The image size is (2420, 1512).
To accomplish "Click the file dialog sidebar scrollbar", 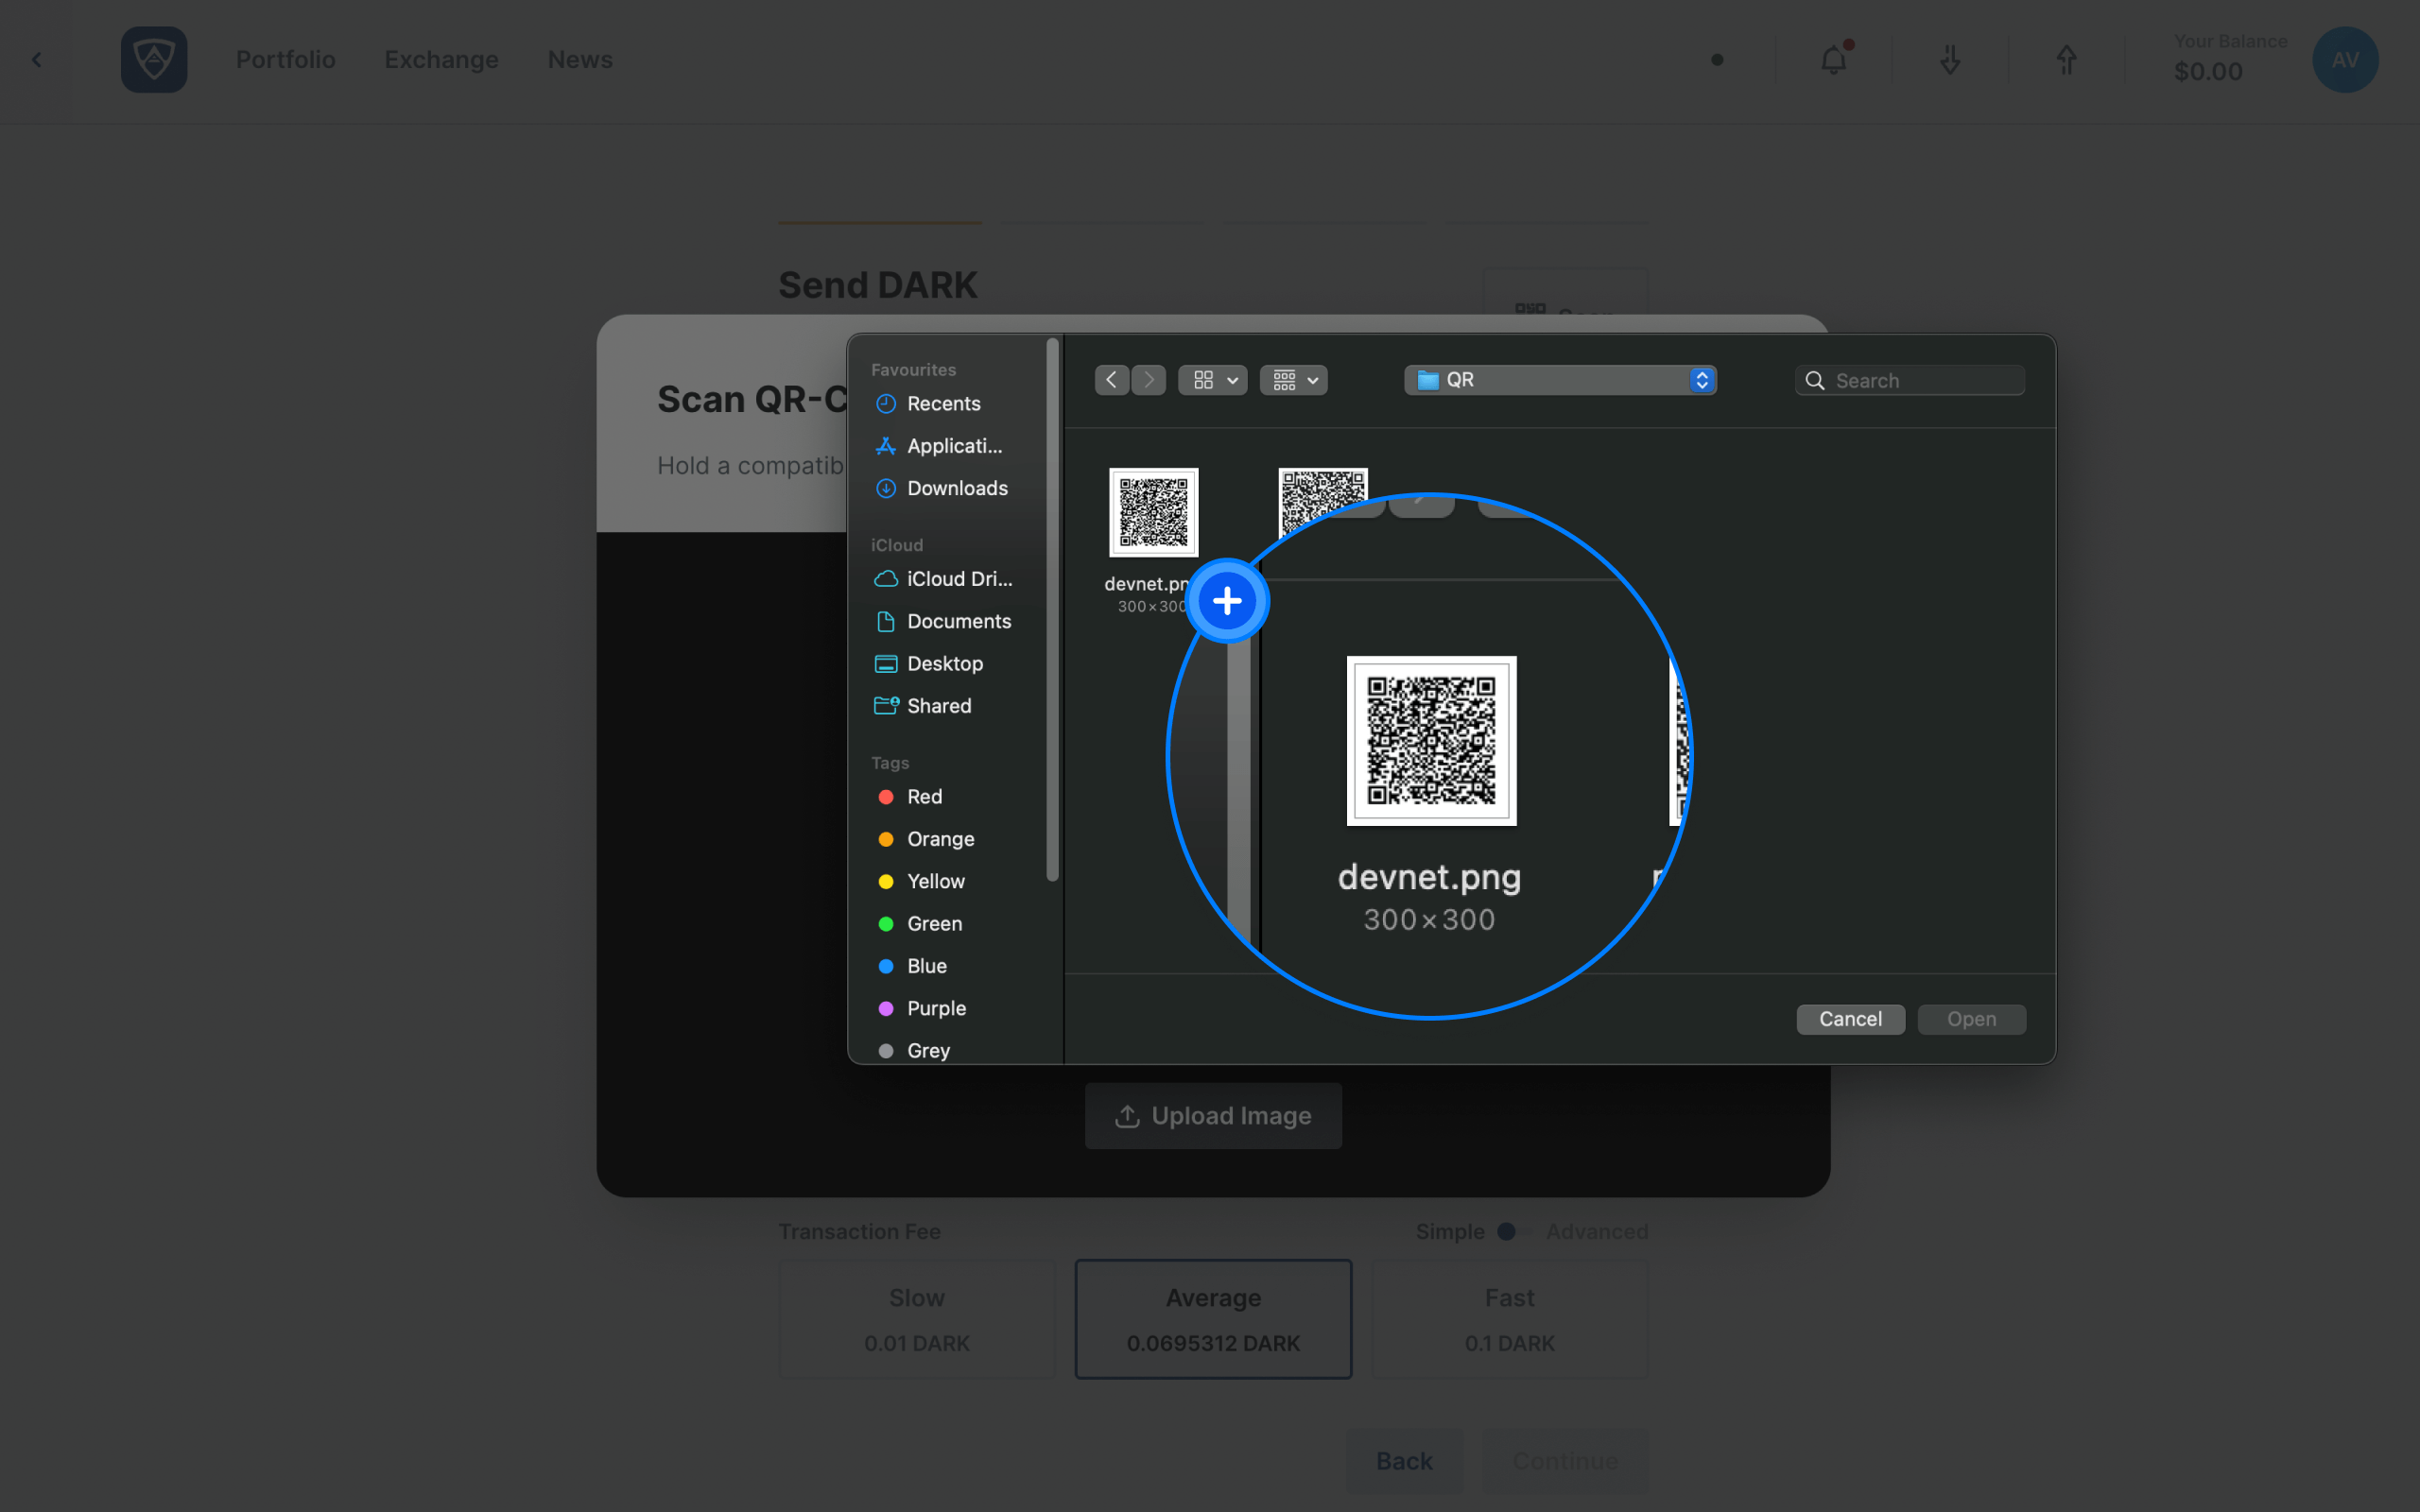I will pos(1052,610).
